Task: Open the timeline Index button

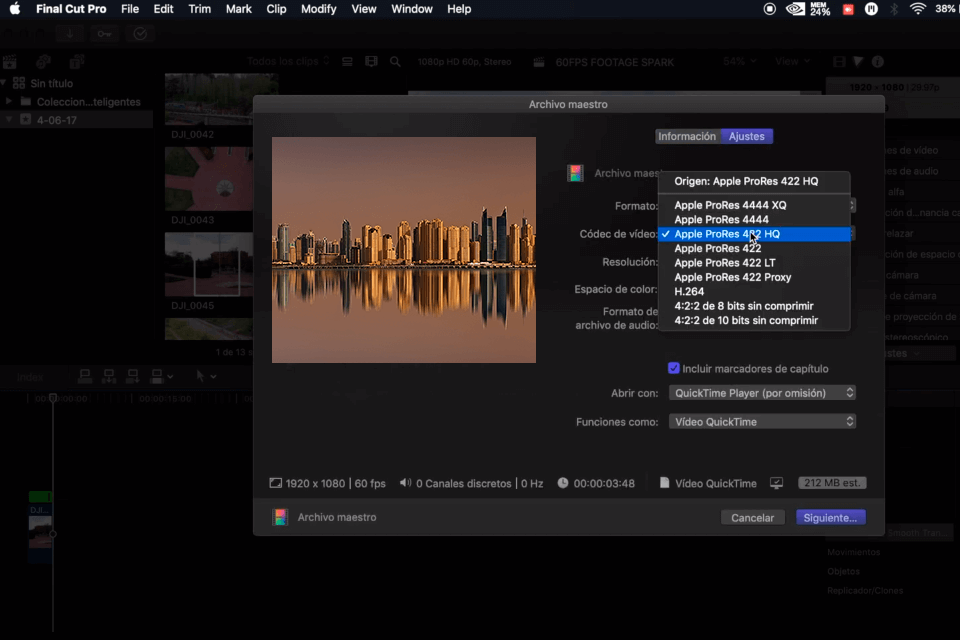Action: (x=30, y=377)
